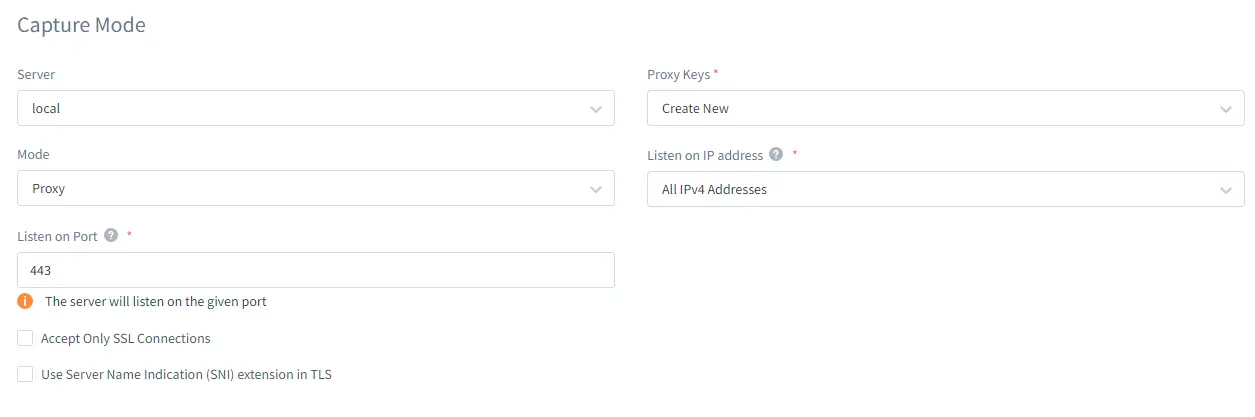Click the help icon beside Listen on Port

pos(111,236)
